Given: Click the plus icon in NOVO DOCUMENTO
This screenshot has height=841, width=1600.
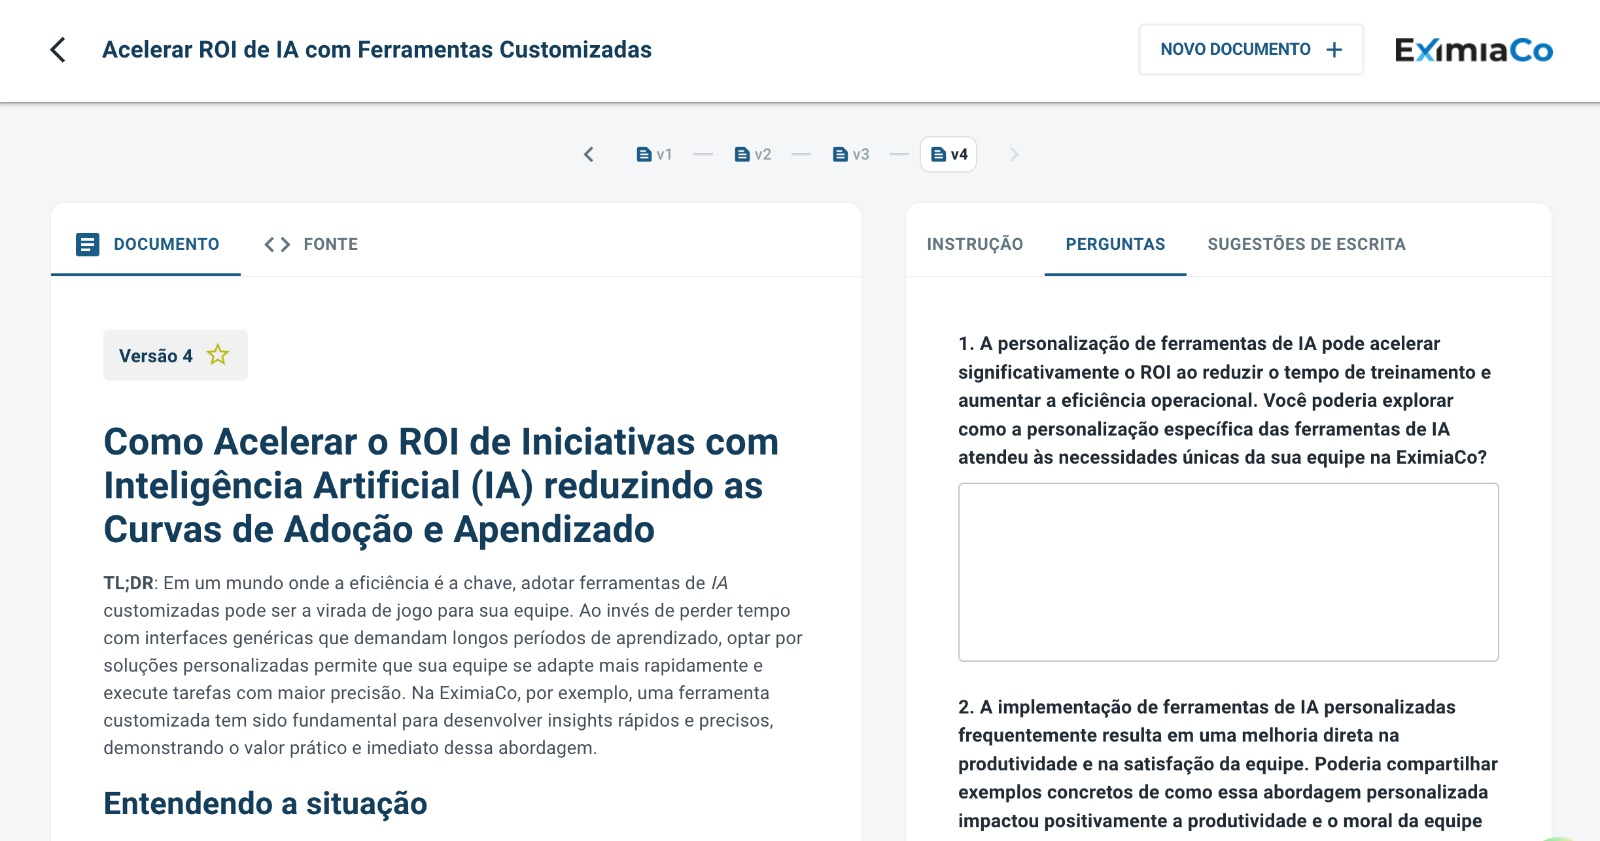Looking at the screenshot, I should coord(1334,50).
